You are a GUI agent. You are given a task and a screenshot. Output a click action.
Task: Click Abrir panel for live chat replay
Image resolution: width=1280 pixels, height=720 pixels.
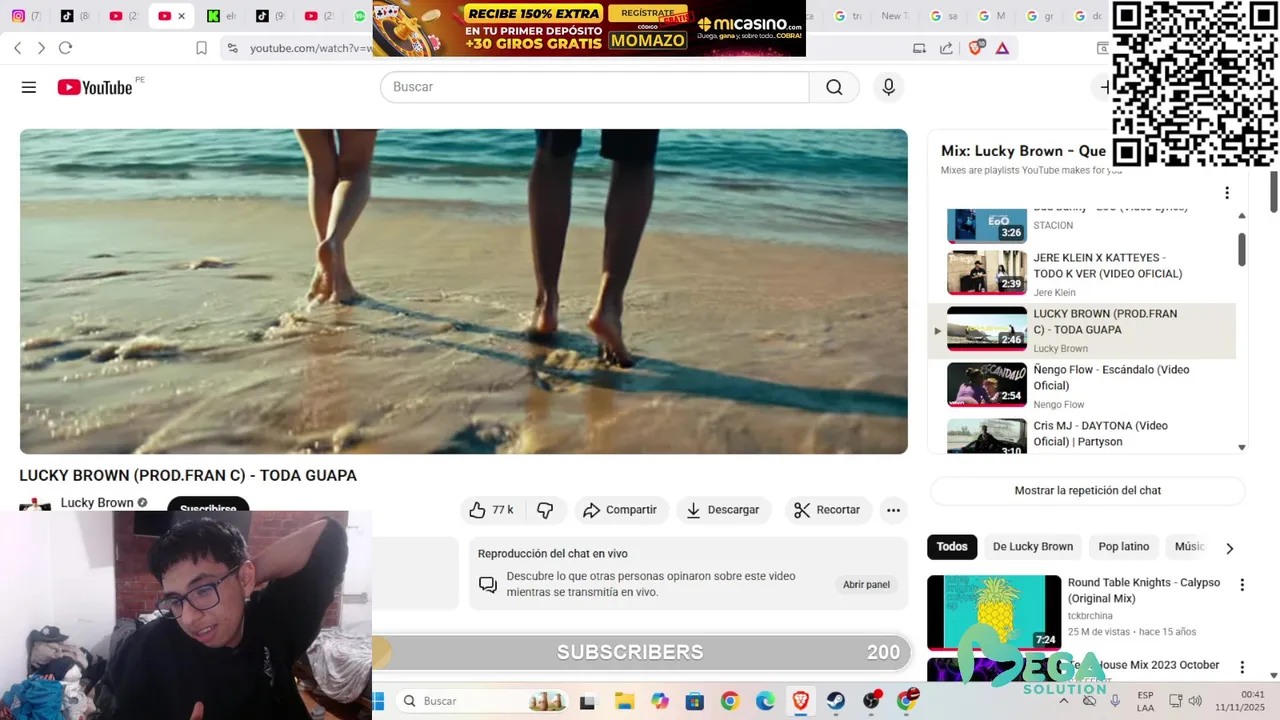pos(866,585)
